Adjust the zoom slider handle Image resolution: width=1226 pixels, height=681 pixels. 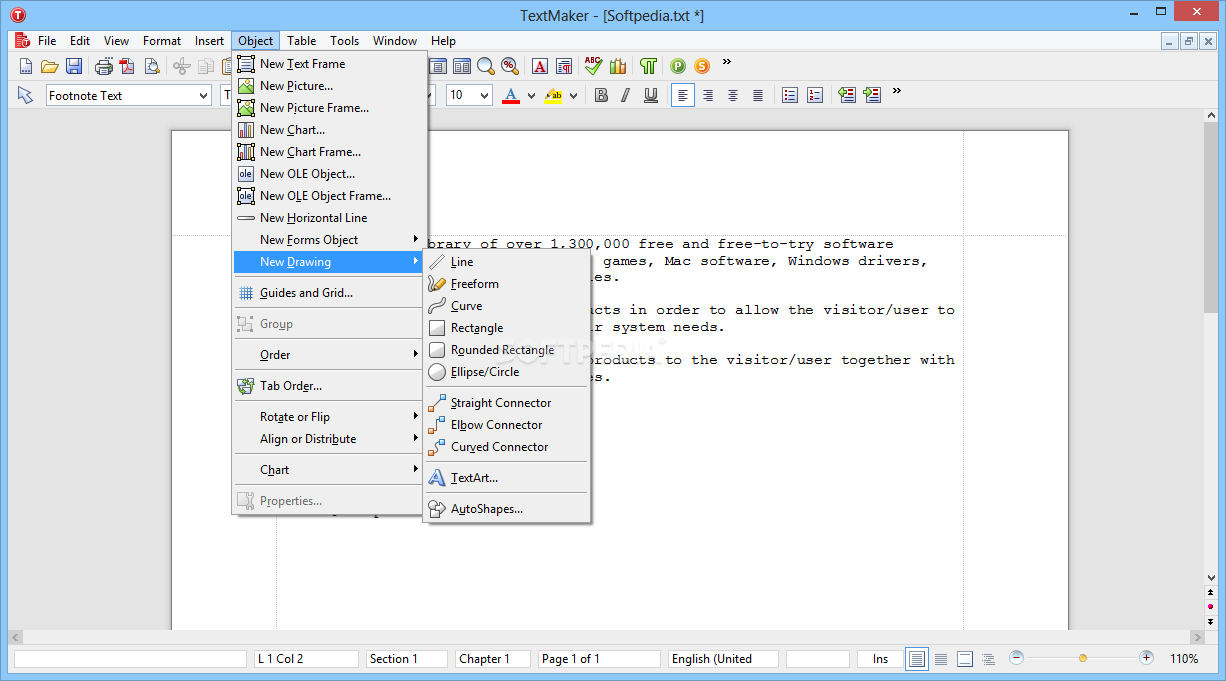point(1082,658)
